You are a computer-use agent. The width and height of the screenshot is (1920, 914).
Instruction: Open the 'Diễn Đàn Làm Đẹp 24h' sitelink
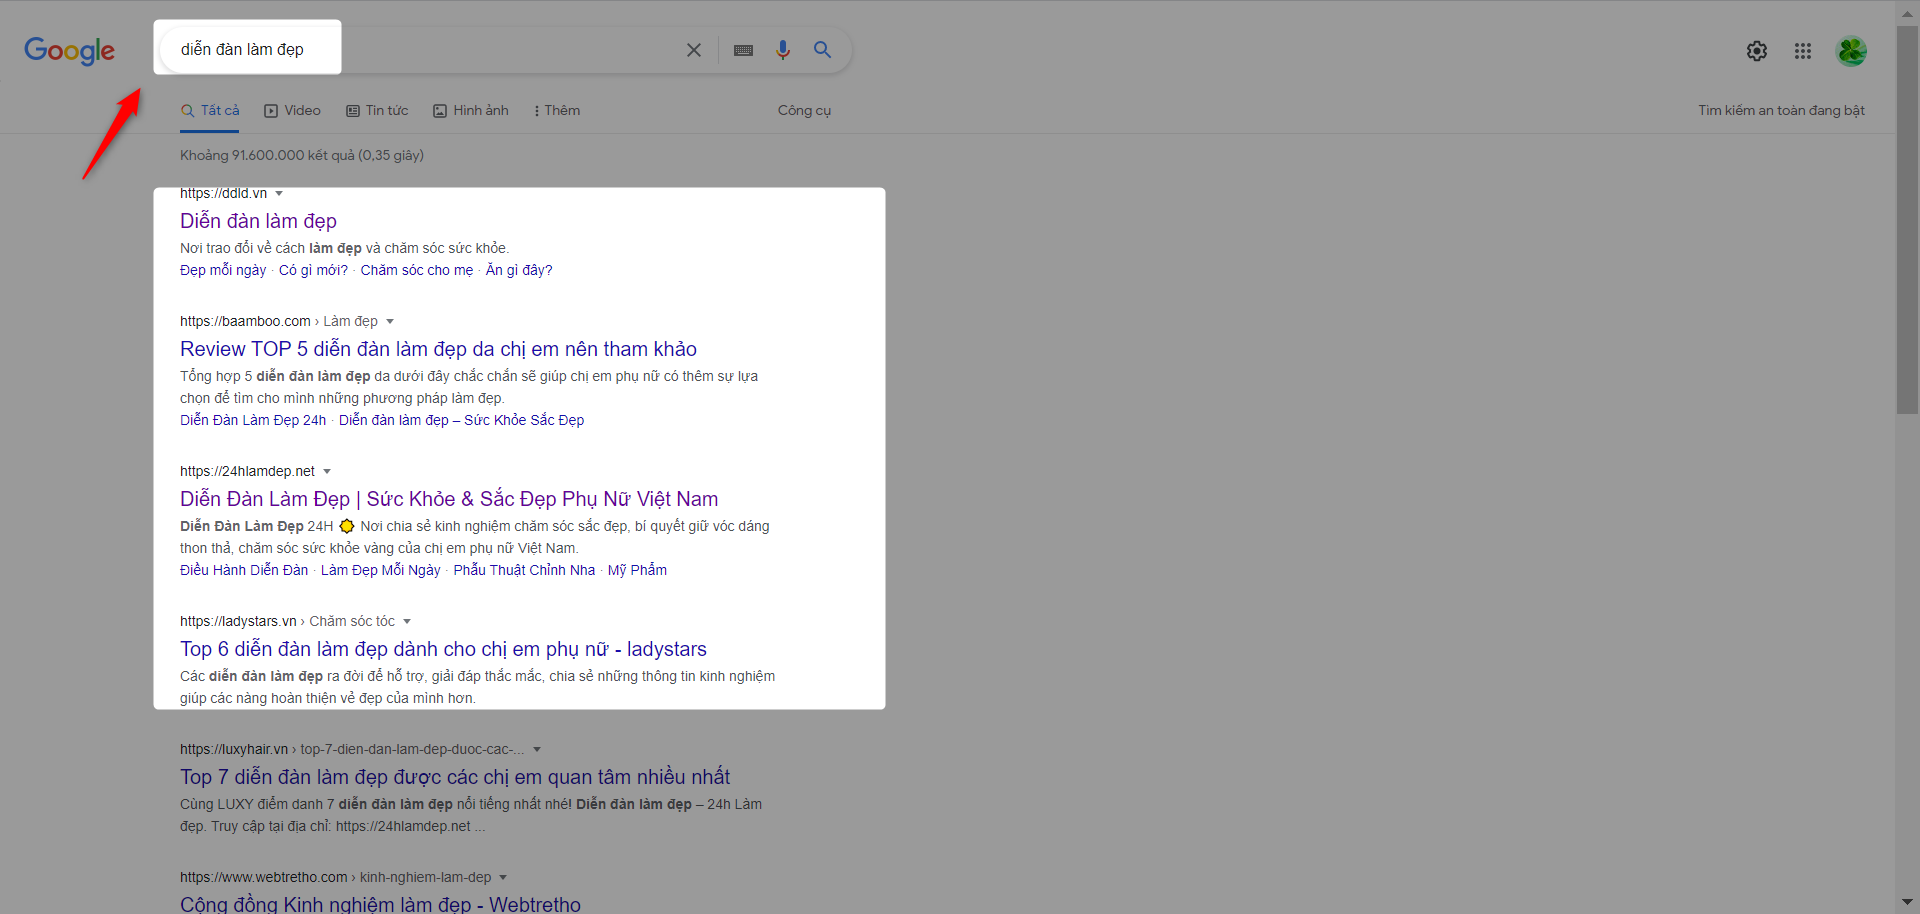253,420
